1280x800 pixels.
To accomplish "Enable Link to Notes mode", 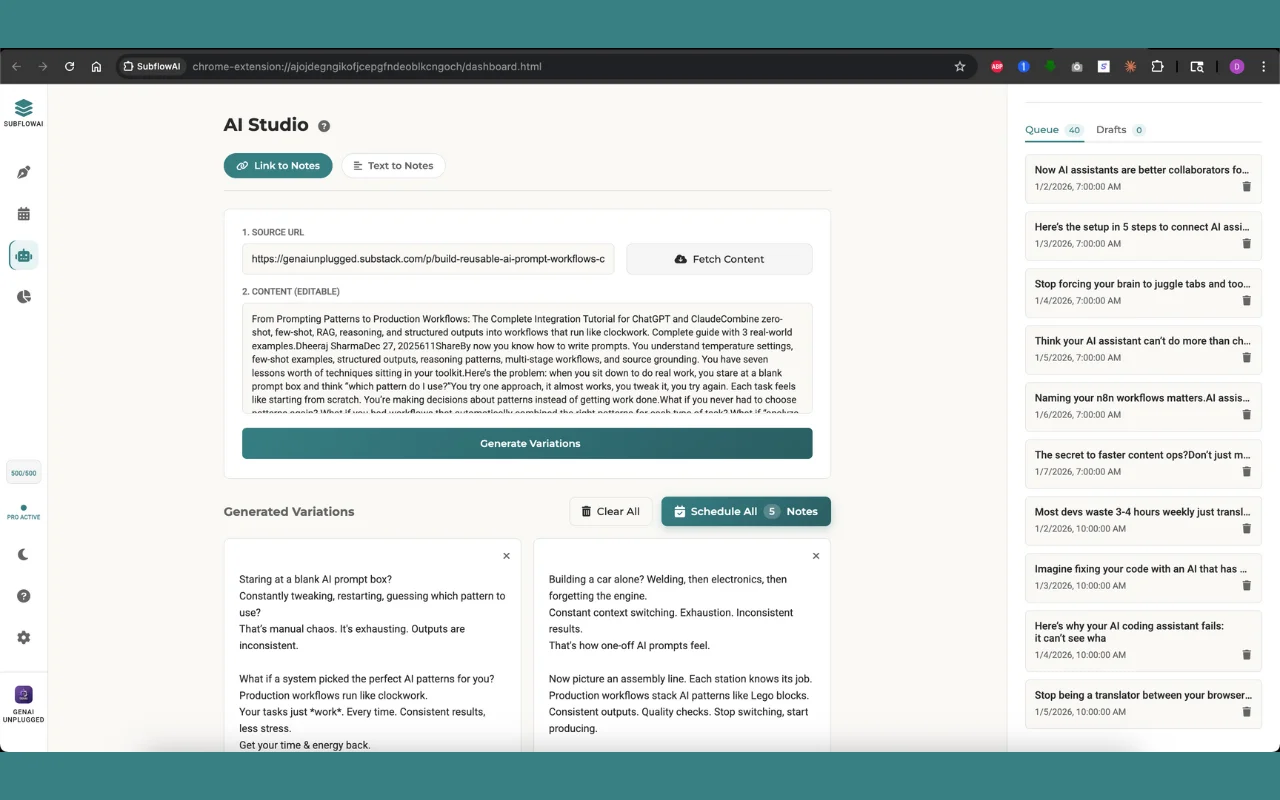I will [278, 165].
